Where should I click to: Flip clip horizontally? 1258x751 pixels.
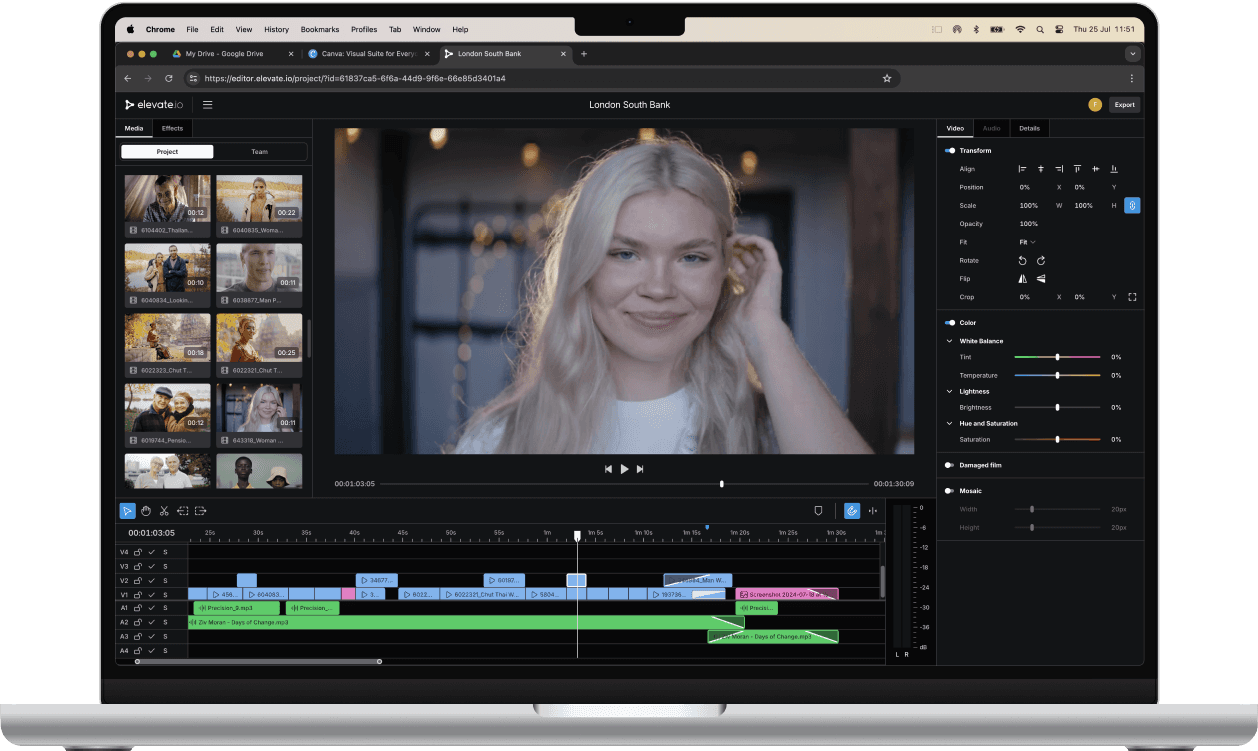(x=1022, y=279)
